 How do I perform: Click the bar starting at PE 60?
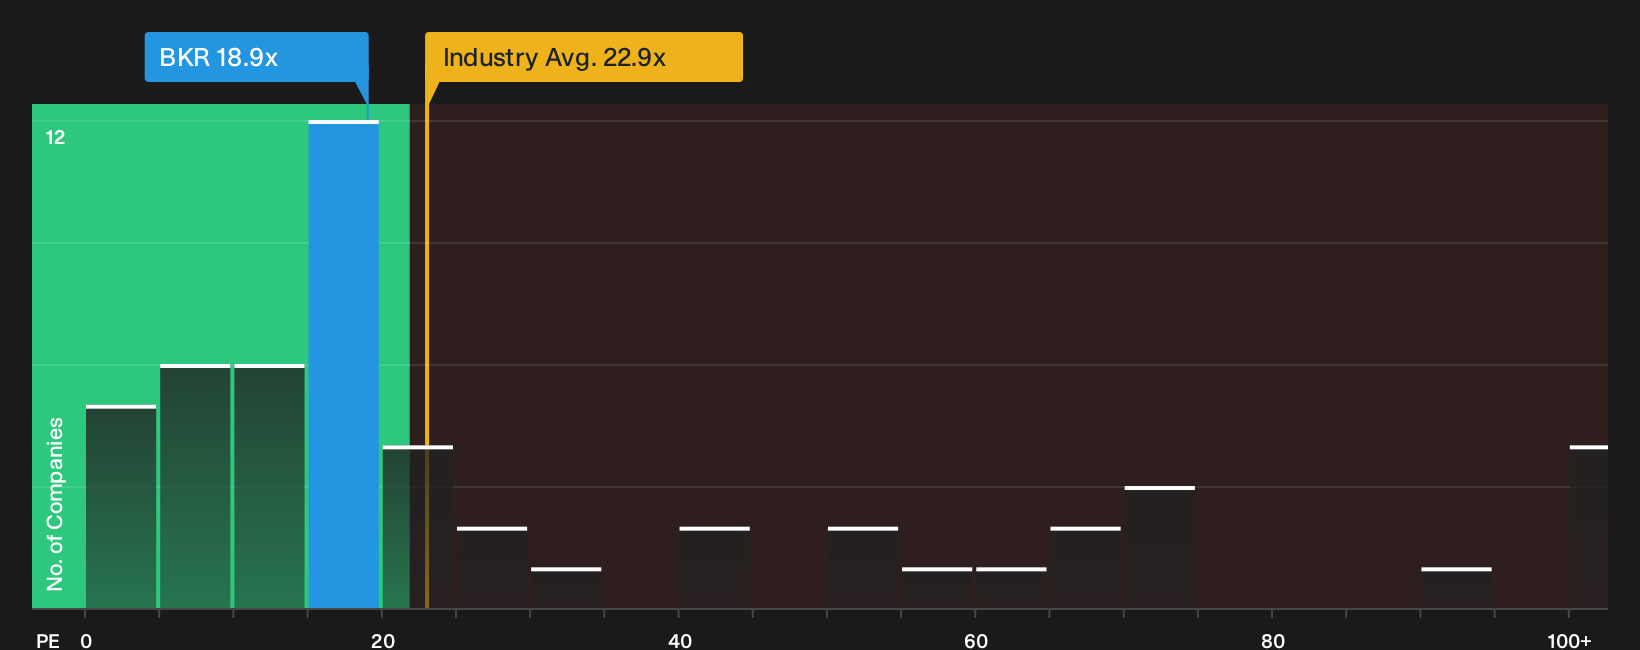pyautogui.click(x=1011, y=588)
